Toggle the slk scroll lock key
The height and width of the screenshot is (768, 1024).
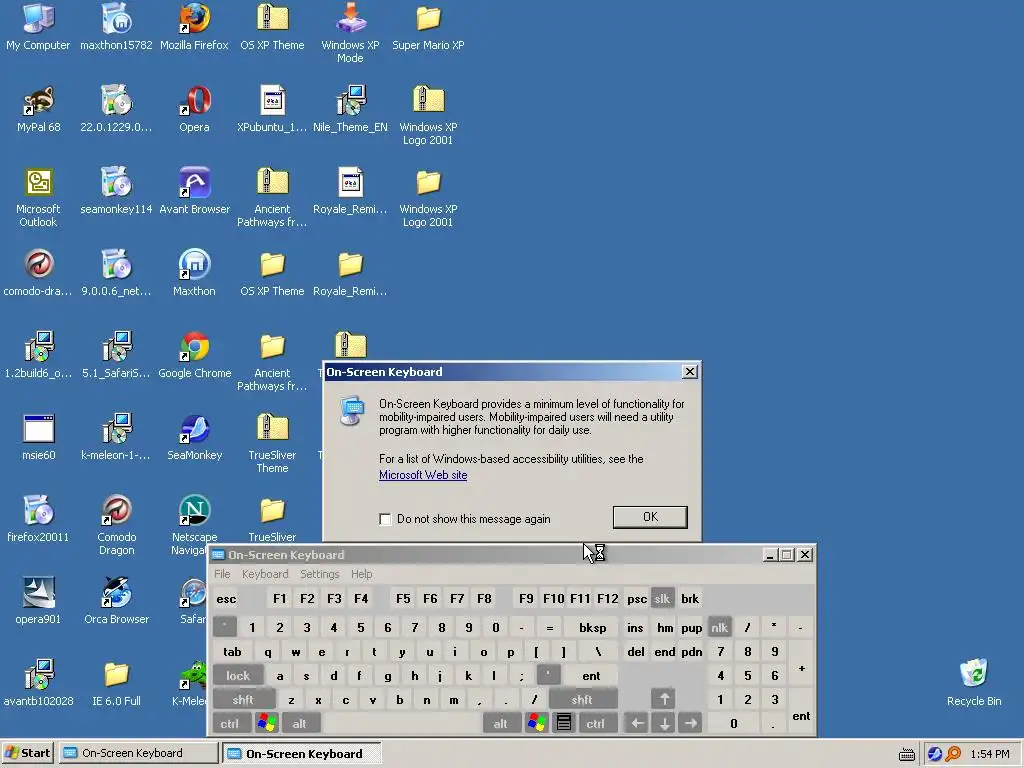click(x=662, y=599)
